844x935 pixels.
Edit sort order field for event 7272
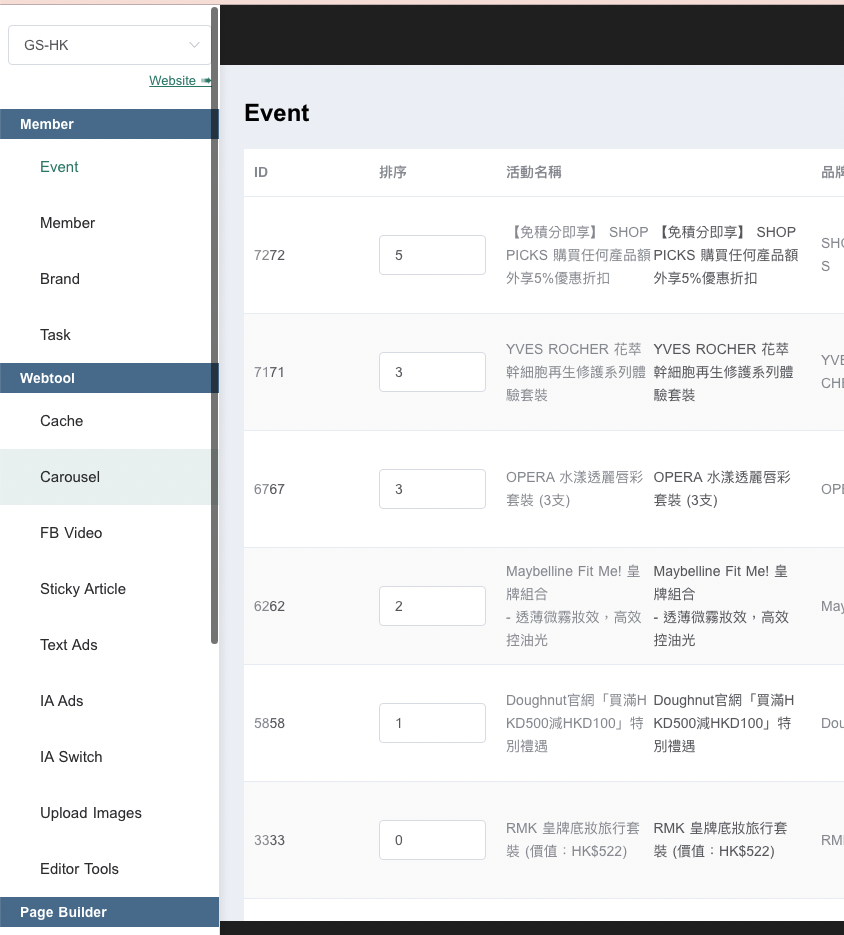[x=432, y=255]
